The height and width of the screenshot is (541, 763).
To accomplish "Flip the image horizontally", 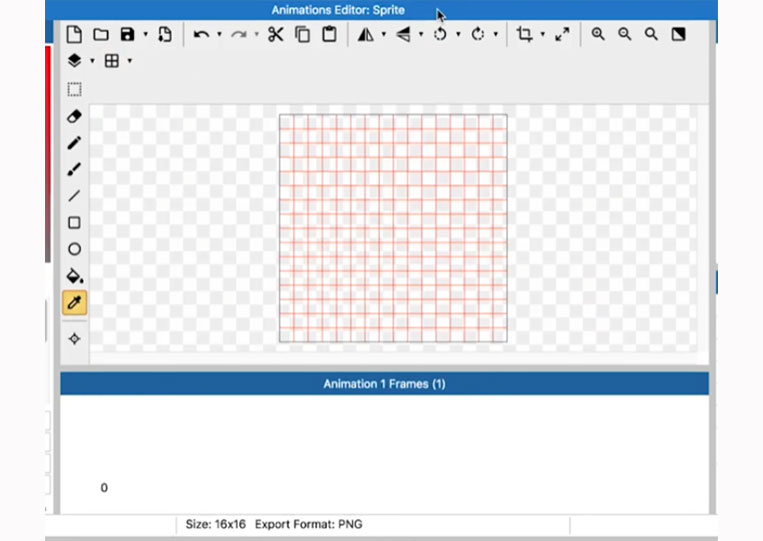I will point(365,34).
